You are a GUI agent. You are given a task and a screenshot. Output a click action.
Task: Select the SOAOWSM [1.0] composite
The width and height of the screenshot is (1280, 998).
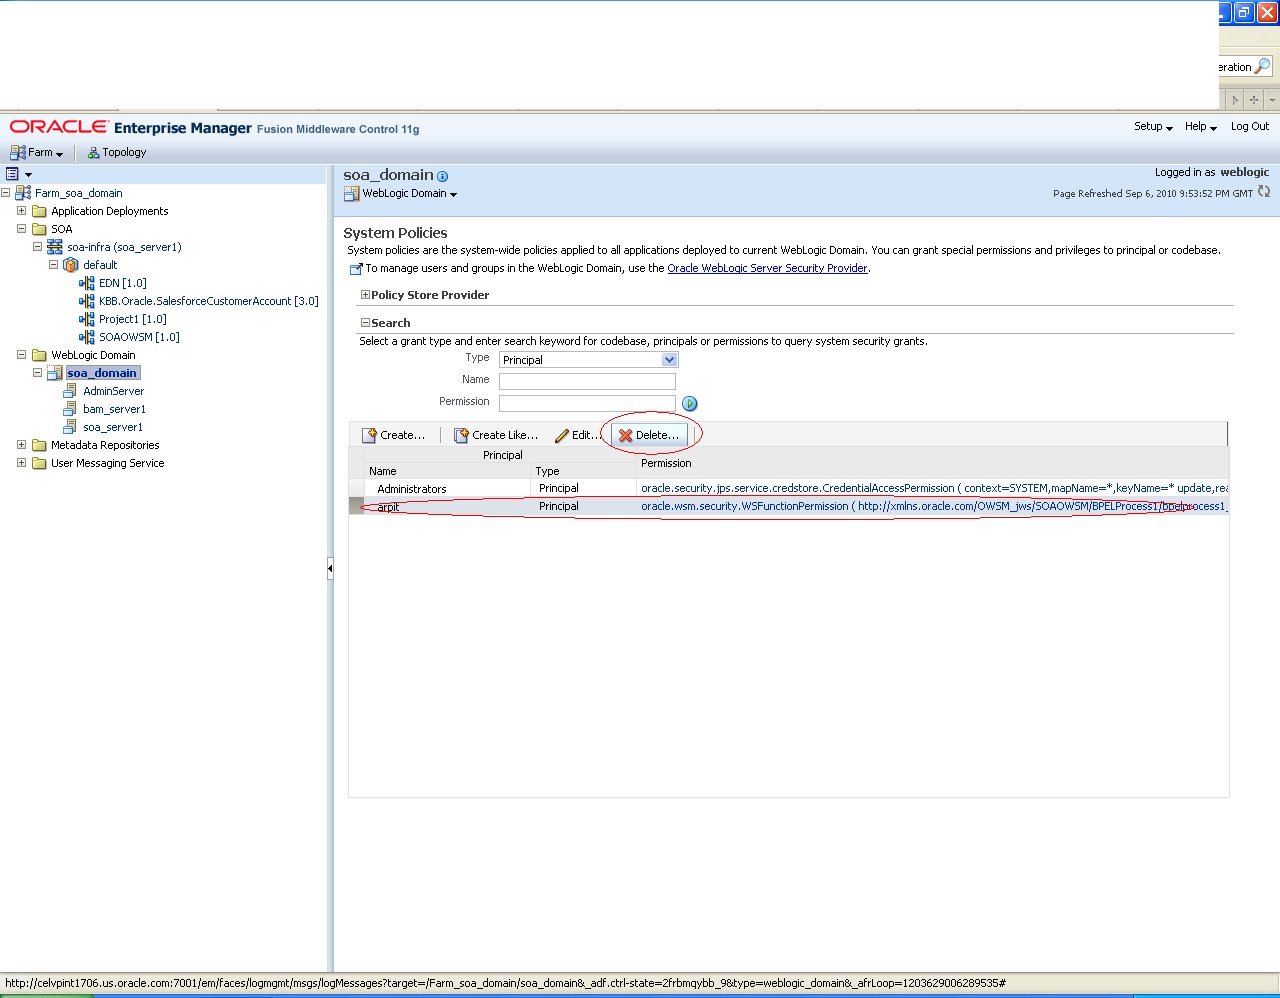(139, 337)
